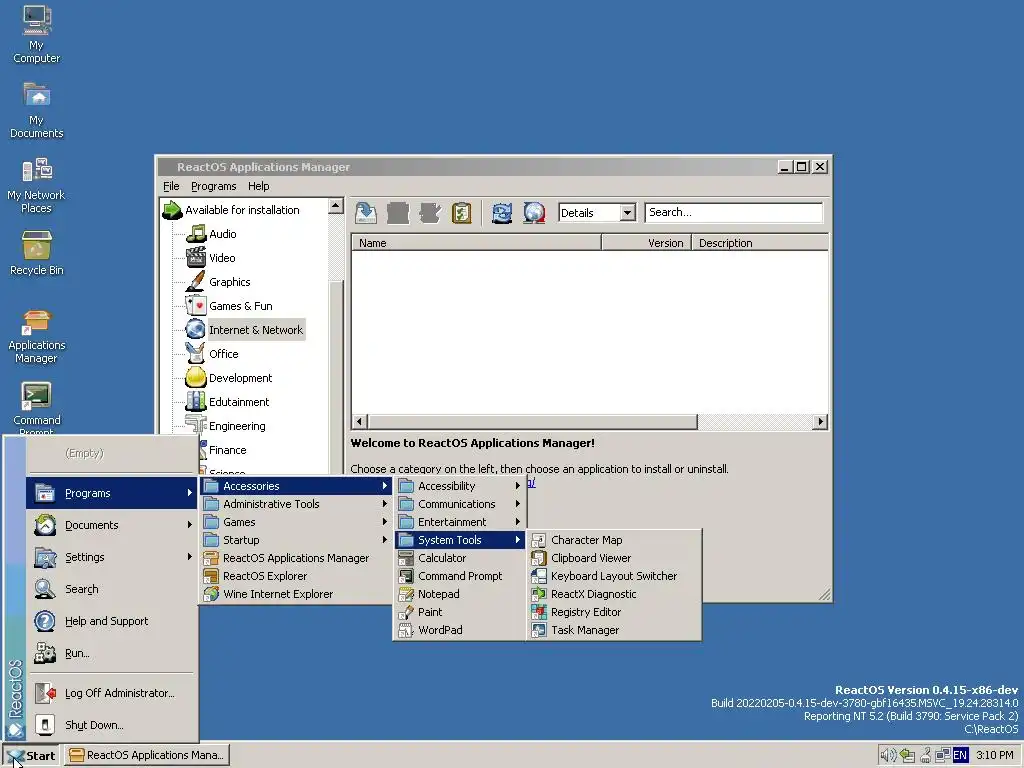Expand the Startup submenu
The width and height of the screenshot is (1024, 768).
click(296, 540)
